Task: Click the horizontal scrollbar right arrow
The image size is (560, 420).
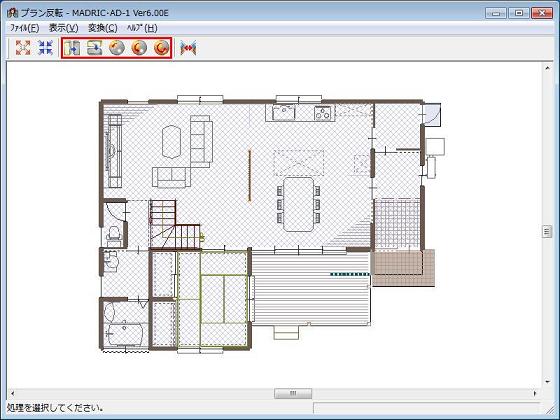Action: tap(535, 393)
